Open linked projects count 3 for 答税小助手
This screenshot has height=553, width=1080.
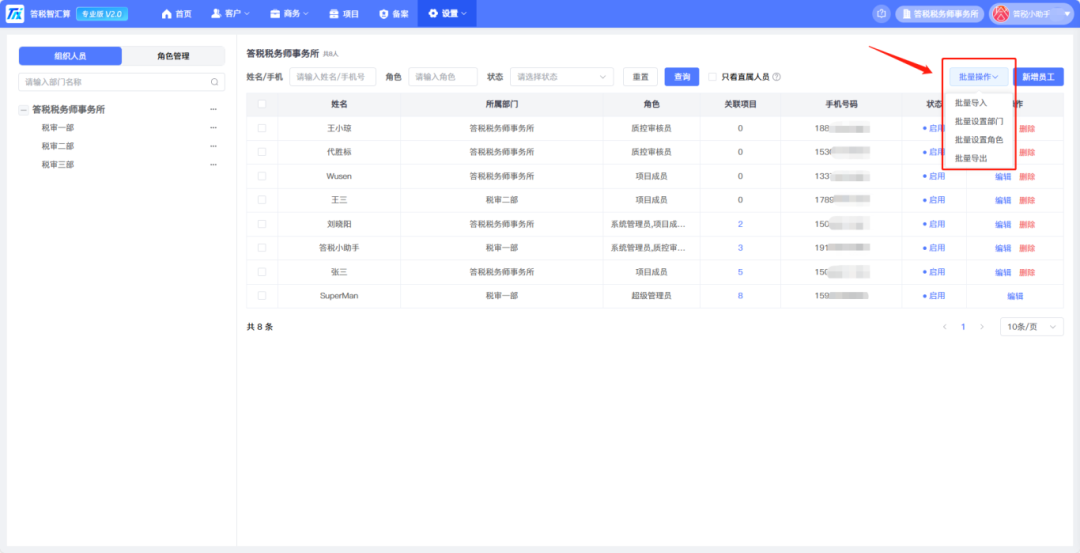tap(740, 248)
